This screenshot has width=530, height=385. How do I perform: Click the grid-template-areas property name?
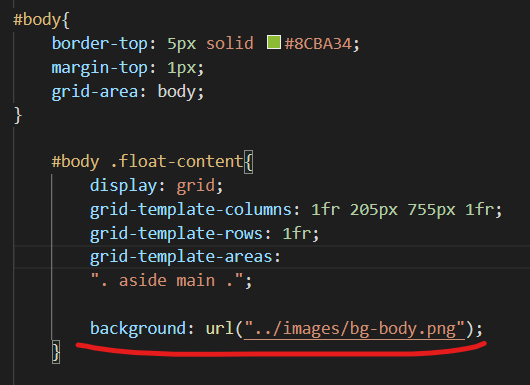(x=181, y=257)
